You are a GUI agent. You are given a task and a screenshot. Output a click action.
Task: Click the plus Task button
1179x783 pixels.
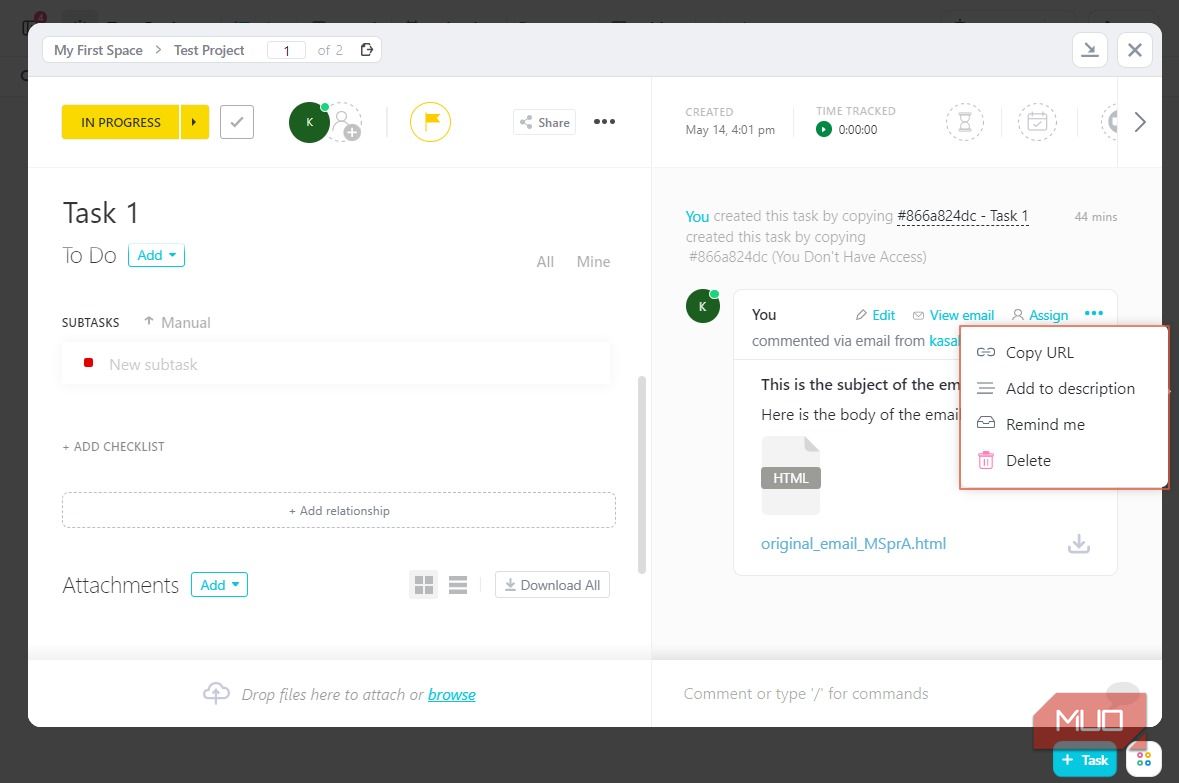[x=1085, y=760]
